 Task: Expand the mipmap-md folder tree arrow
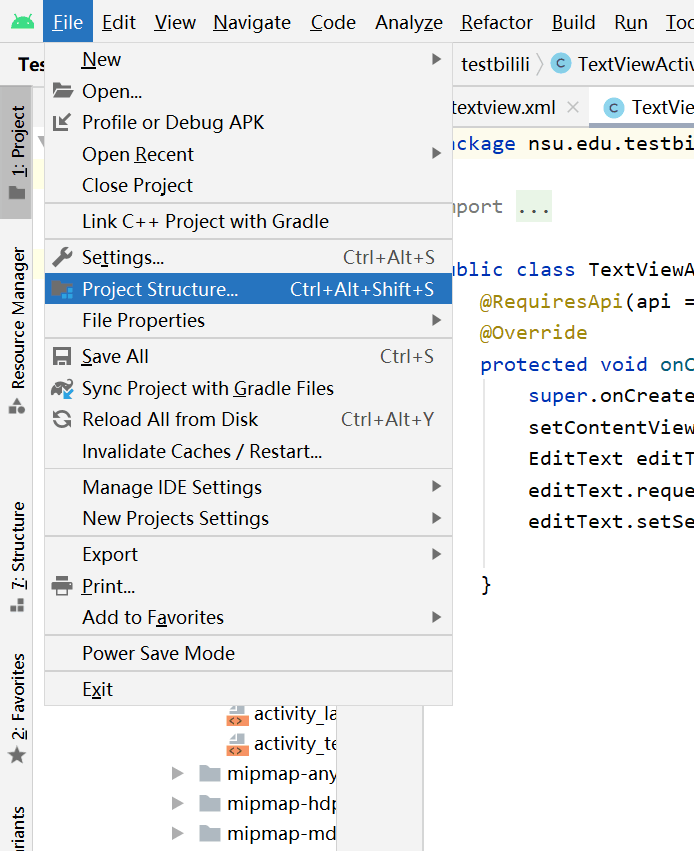tap(177, 833)
